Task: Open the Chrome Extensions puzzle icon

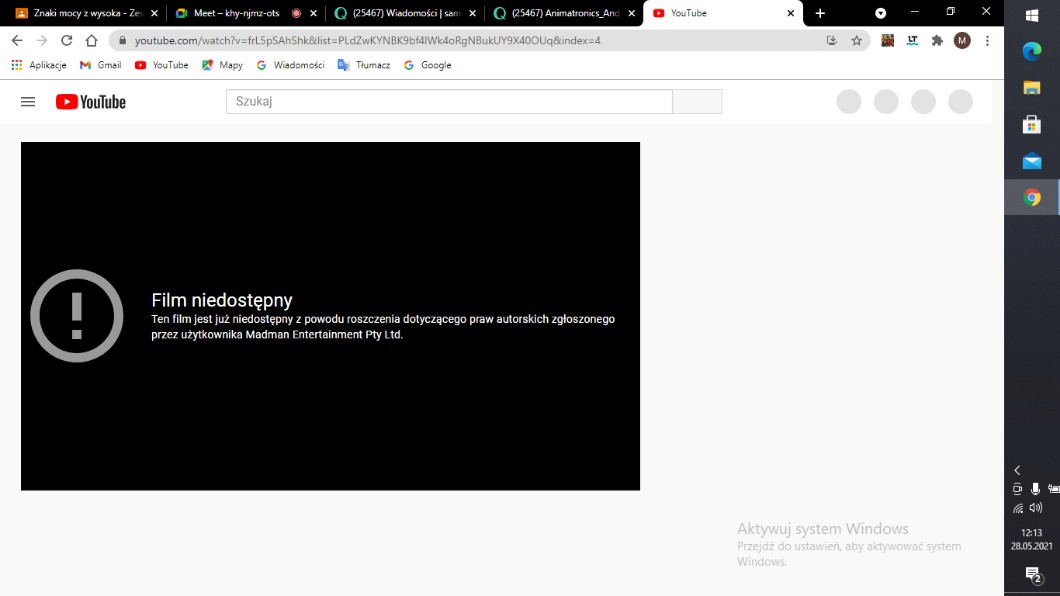Action: point(937,41)
